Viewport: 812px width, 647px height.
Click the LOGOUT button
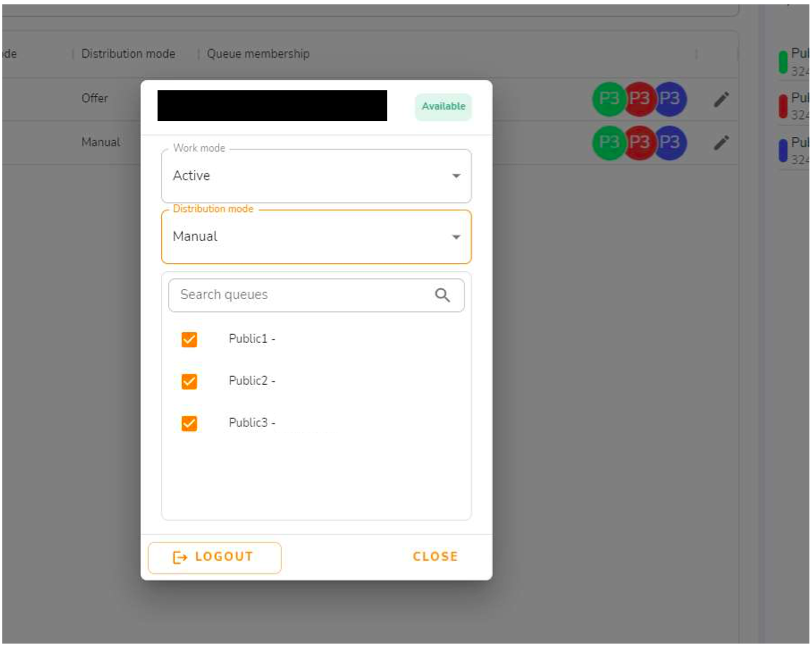click(215, 557)
